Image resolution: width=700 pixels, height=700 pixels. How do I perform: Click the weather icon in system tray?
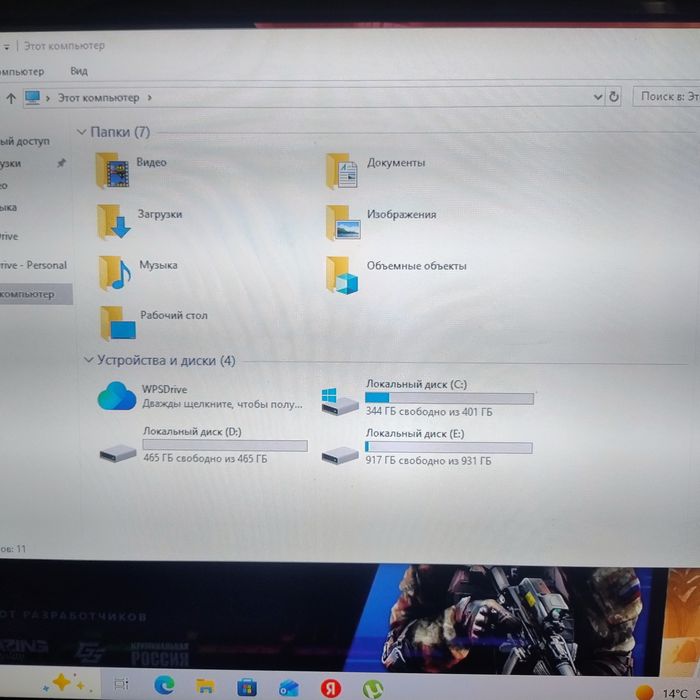(x=644, y=692)
